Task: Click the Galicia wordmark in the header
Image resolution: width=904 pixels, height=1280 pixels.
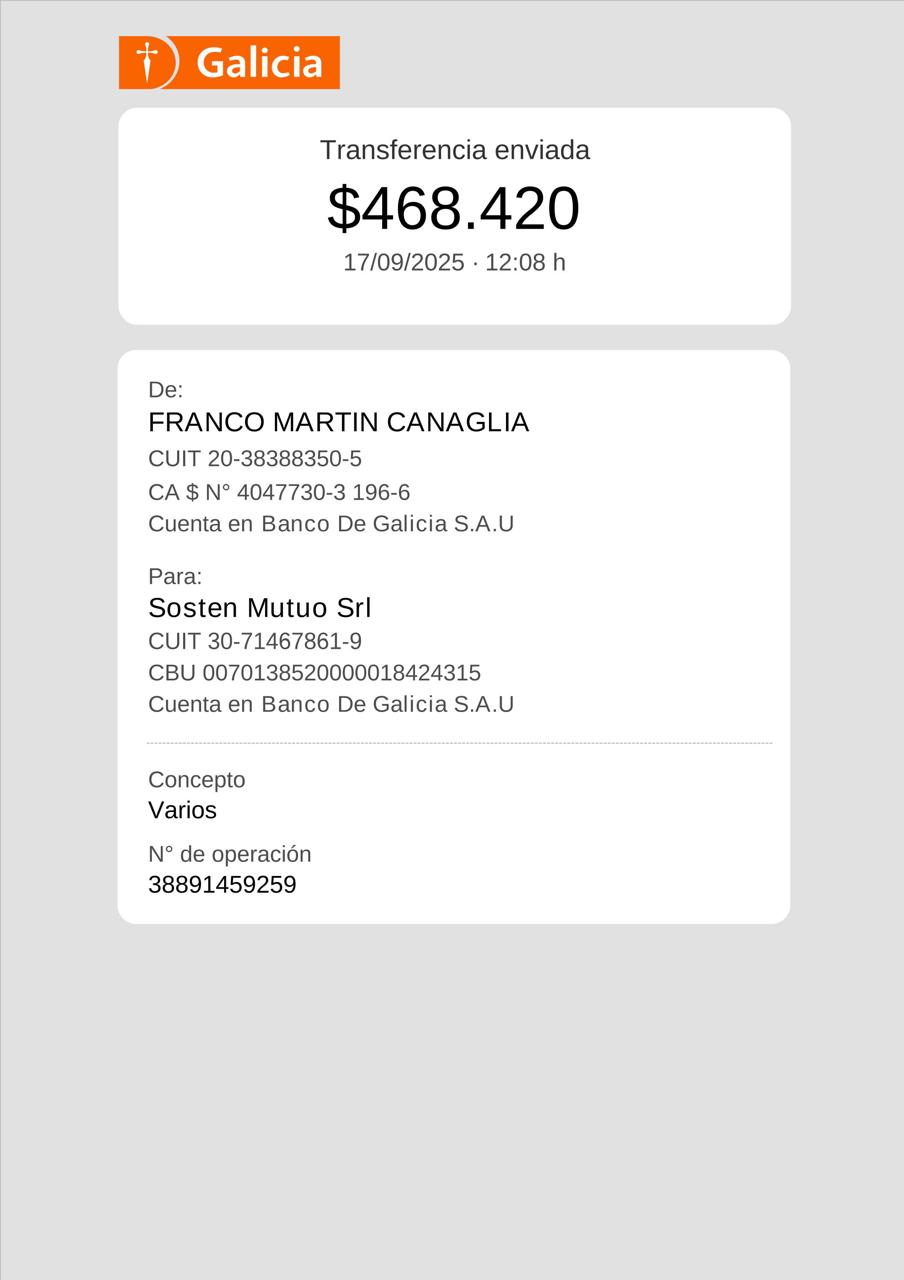Action: pos(259,63)
